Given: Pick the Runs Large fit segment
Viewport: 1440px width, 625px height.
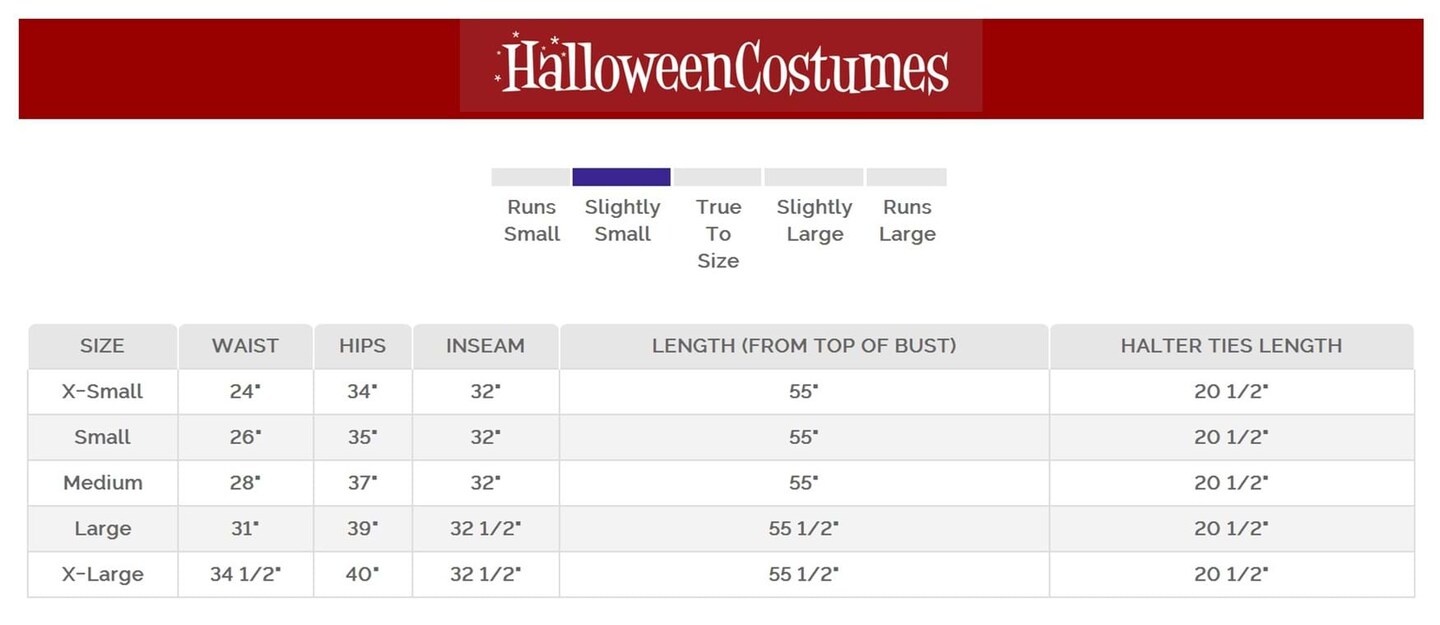Looking at the screenshot, I should click(x=906, y=177).
